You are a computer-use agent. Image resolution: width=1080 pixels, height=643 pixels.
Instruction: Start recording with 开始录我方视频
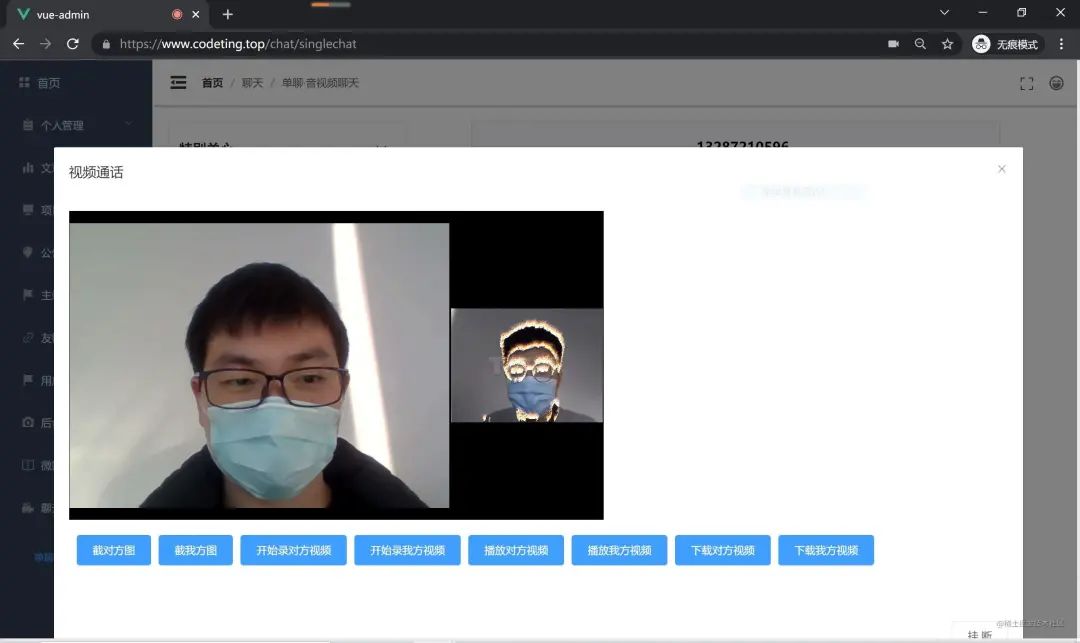[407, 550]
